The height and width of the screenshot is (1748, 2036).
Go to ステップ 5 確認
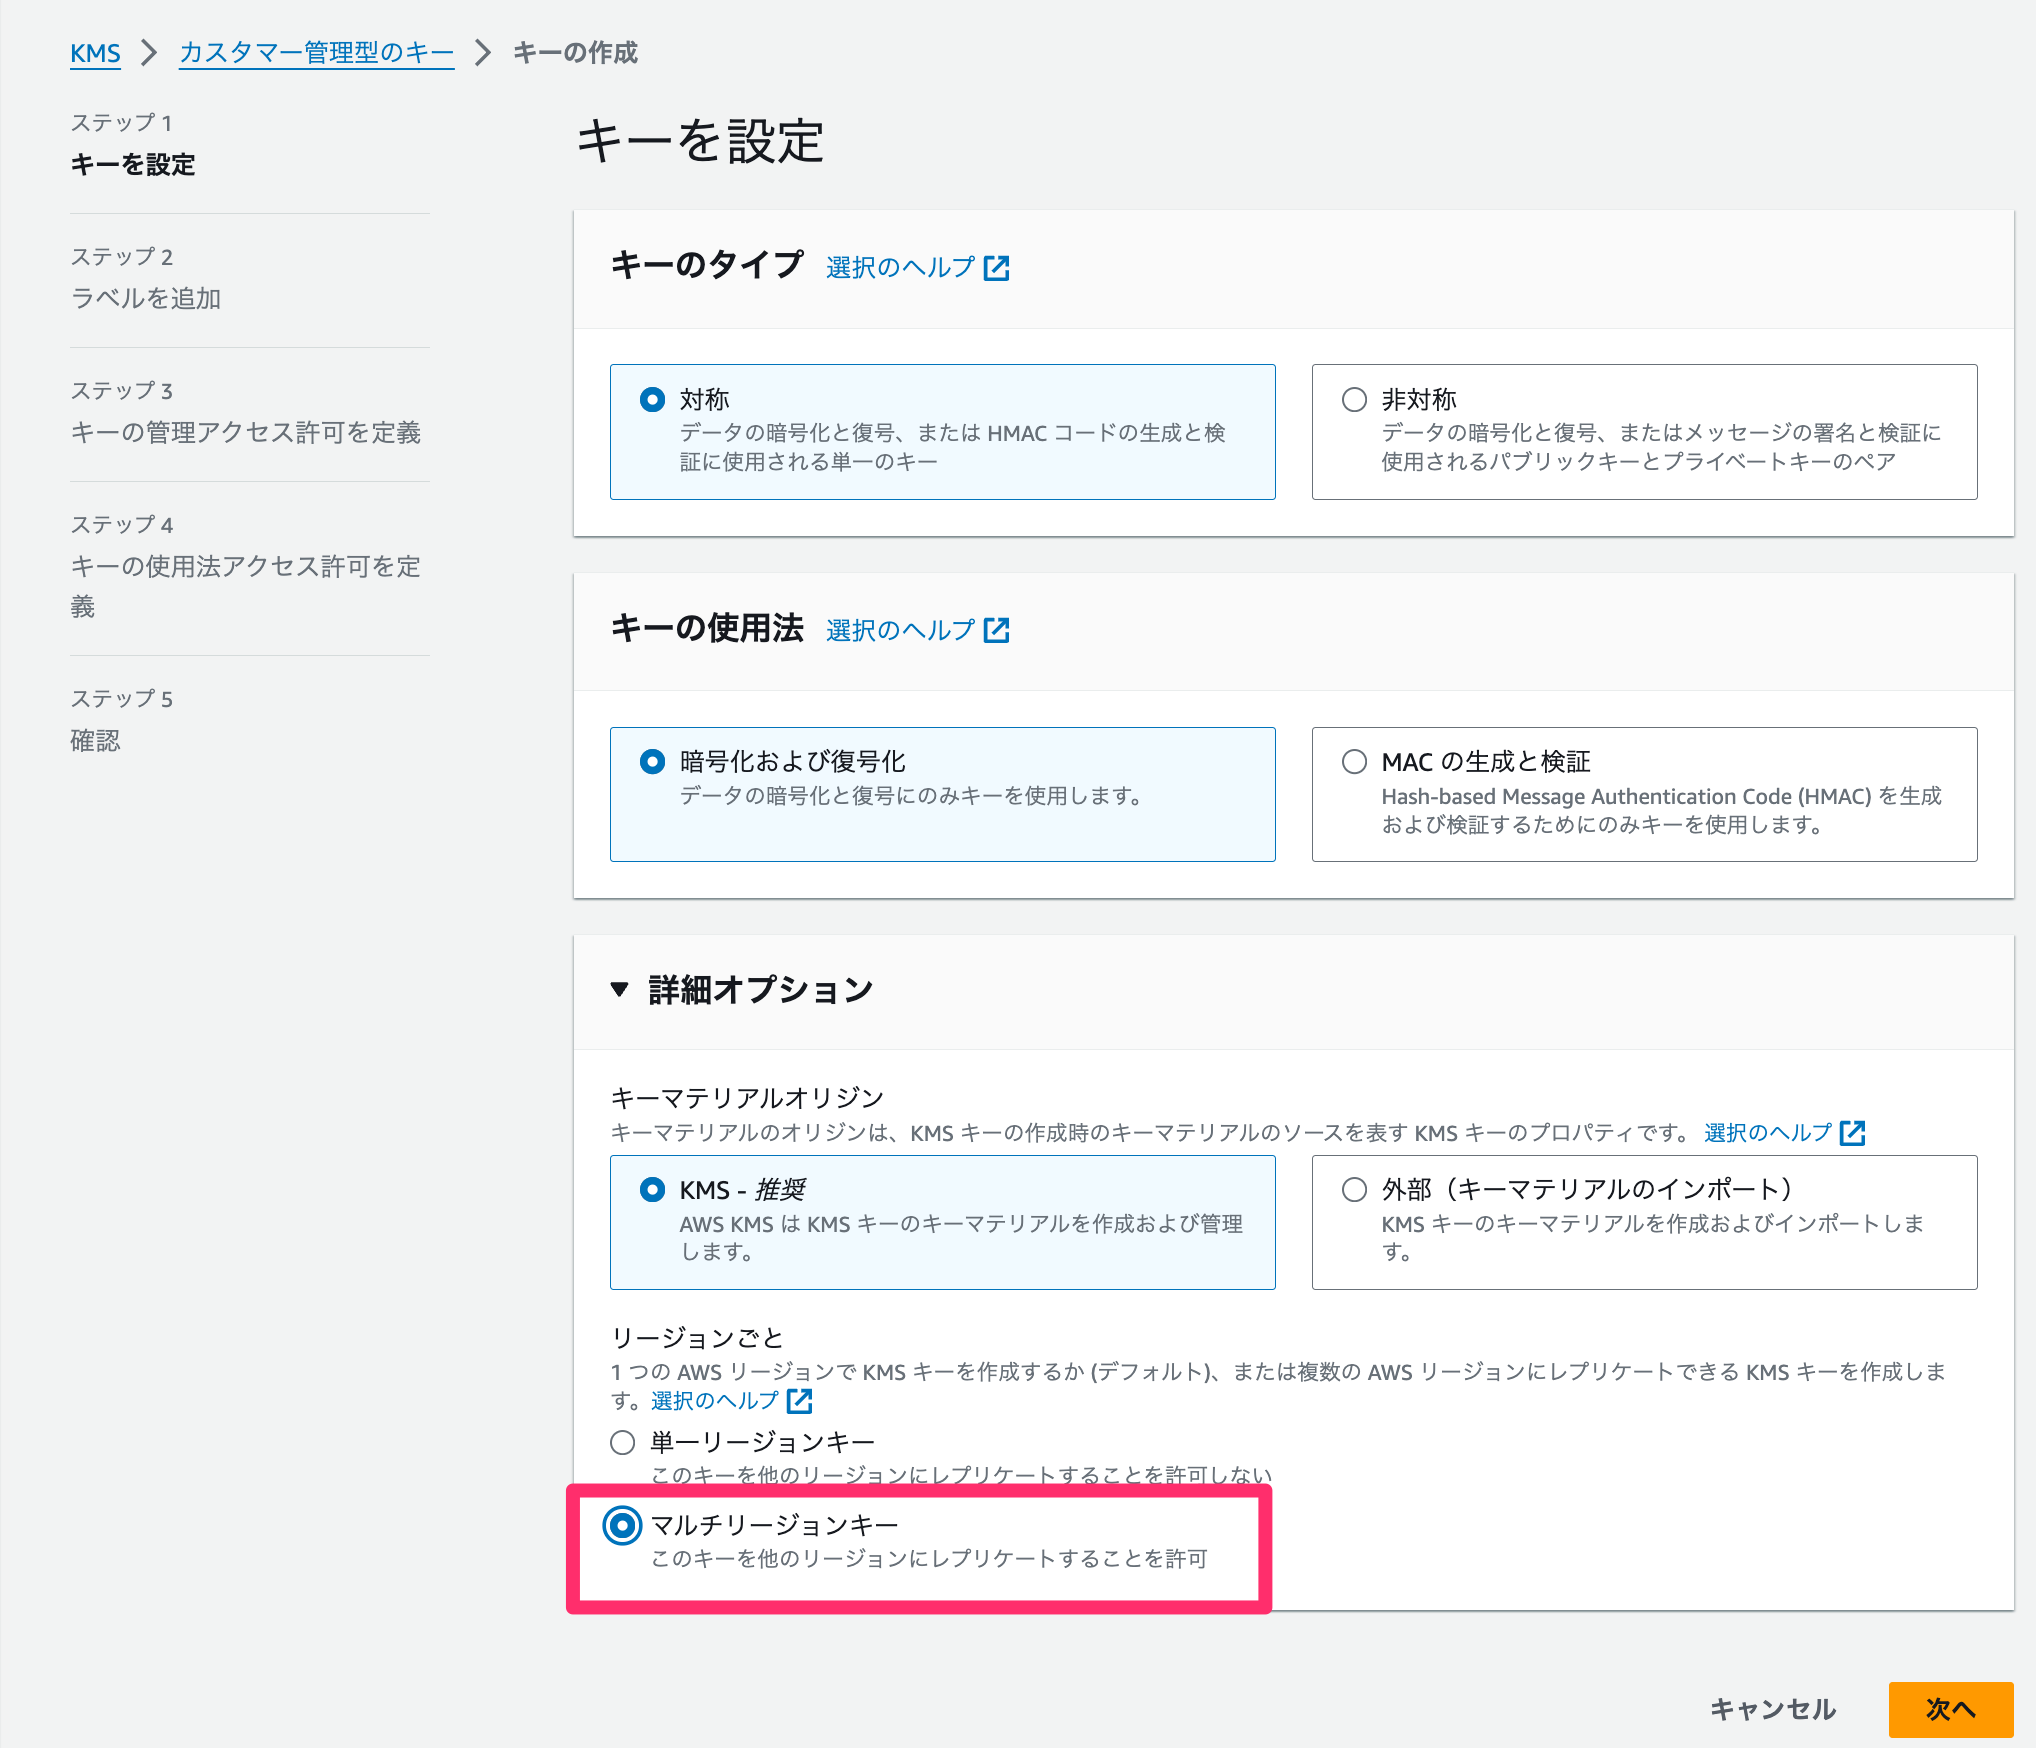click(96, 741)
